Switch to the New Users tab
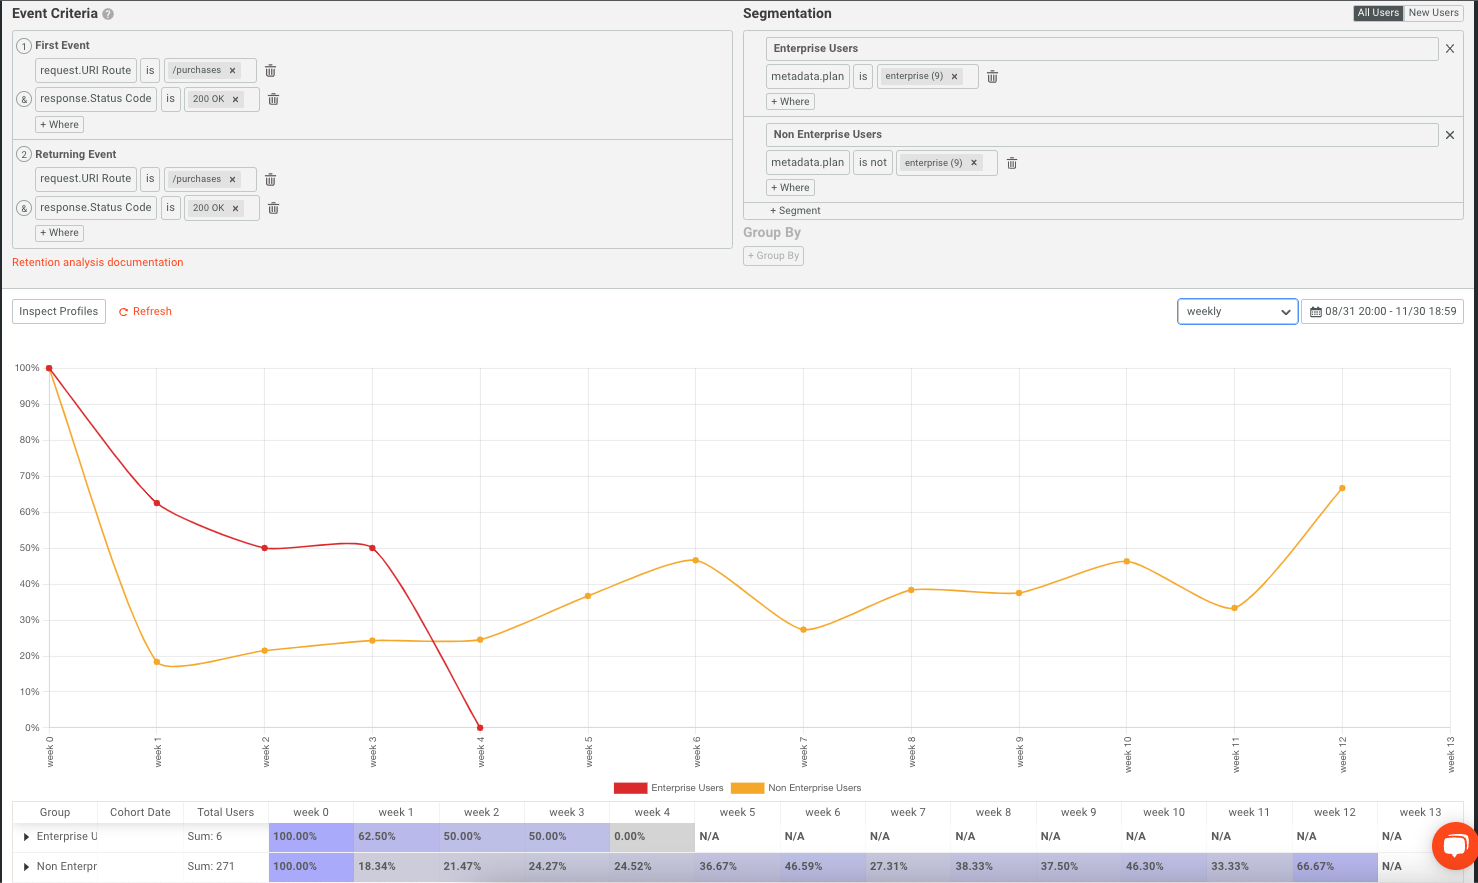 1433,12
